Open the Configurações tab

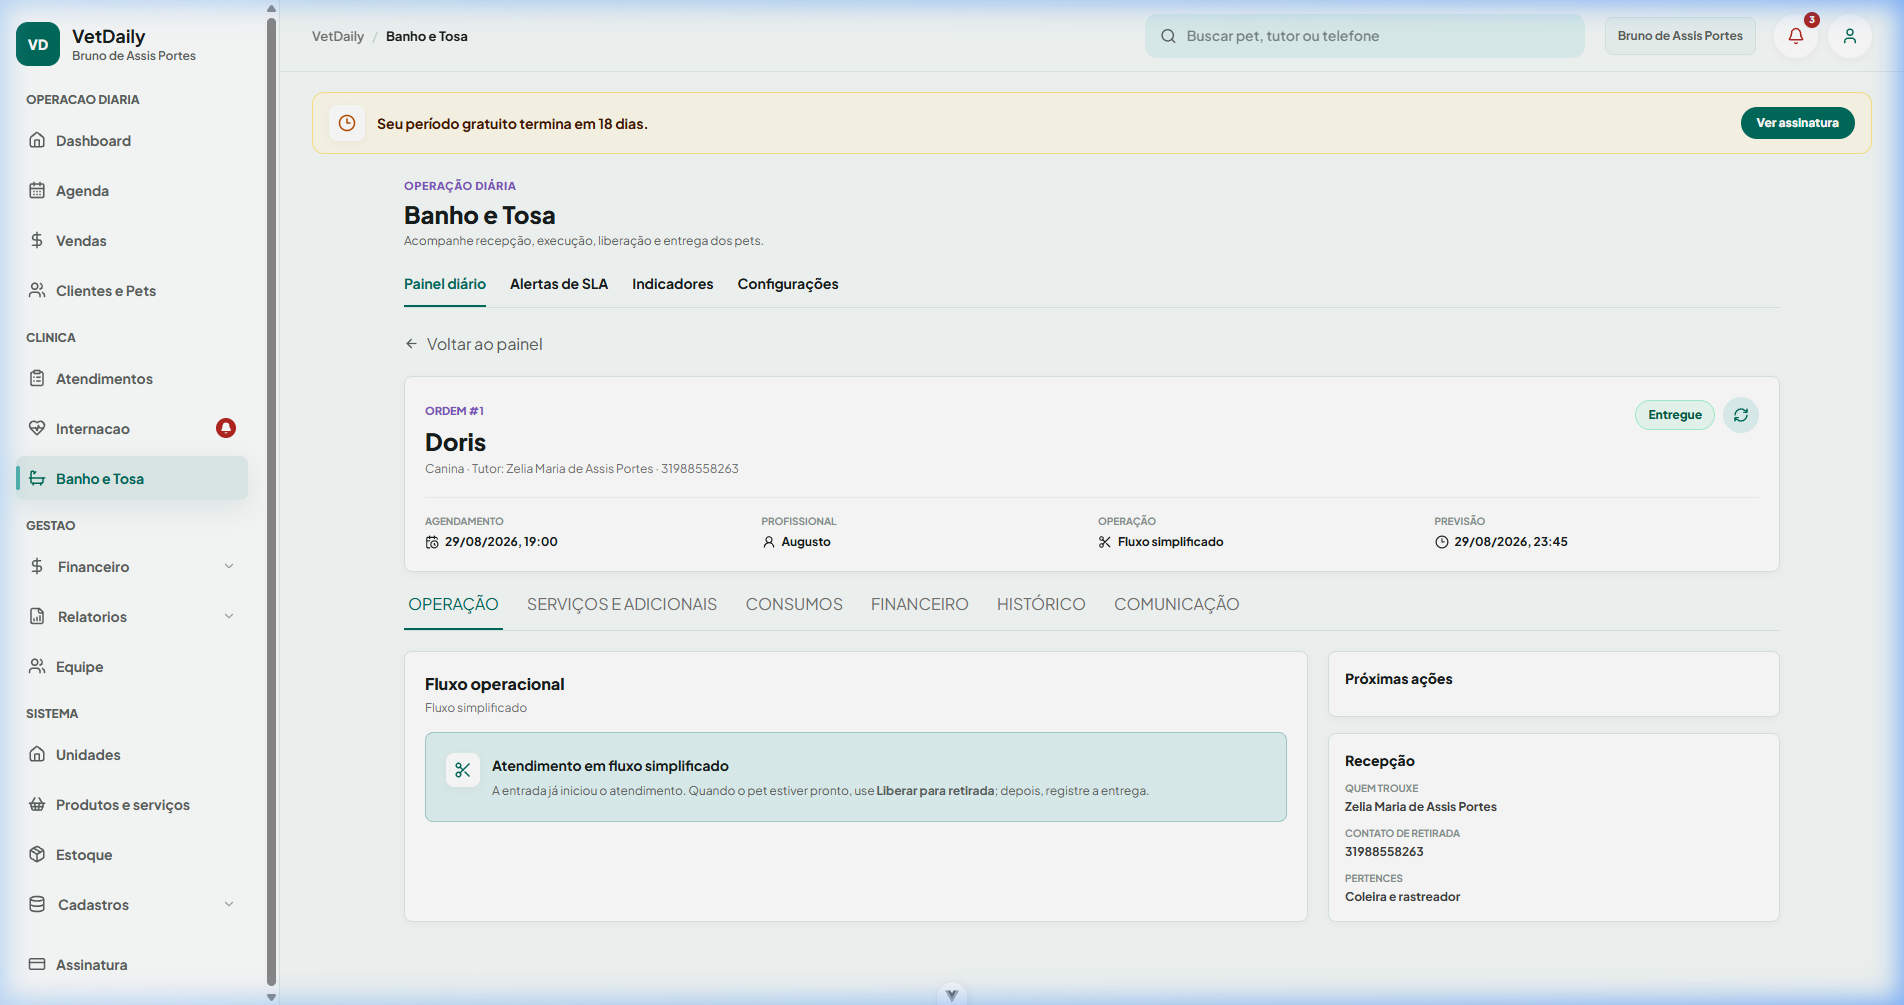coord(788,284)
